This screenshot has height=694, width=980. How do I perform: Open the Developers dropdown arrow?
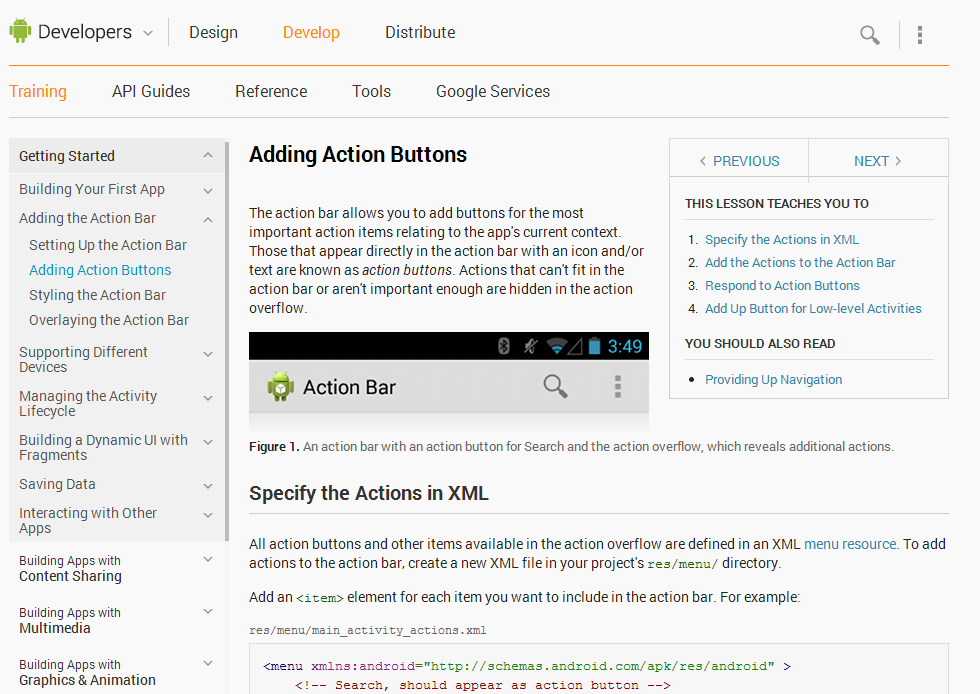point(148,33)
